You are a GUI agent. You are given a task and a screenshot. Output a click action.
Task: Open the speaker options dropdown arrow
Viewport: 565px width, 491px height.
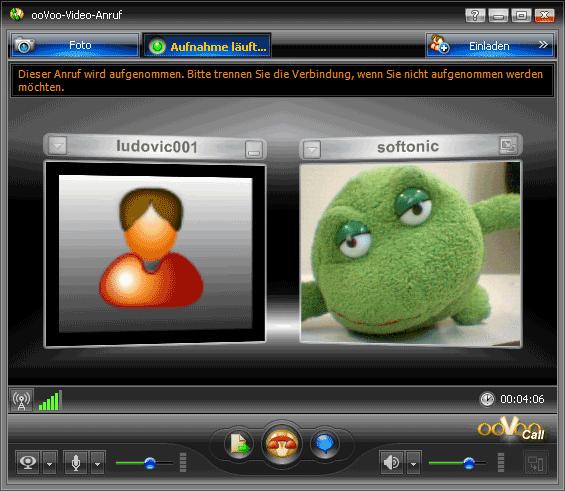(414, 463)
